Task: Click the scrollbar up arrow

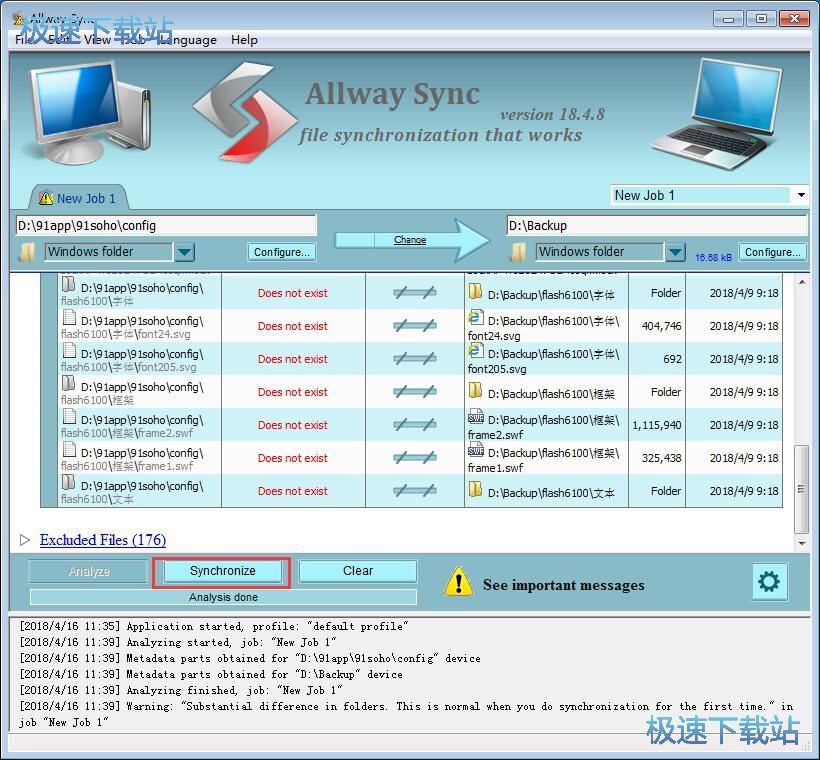Action: click(x=801, y=282)
